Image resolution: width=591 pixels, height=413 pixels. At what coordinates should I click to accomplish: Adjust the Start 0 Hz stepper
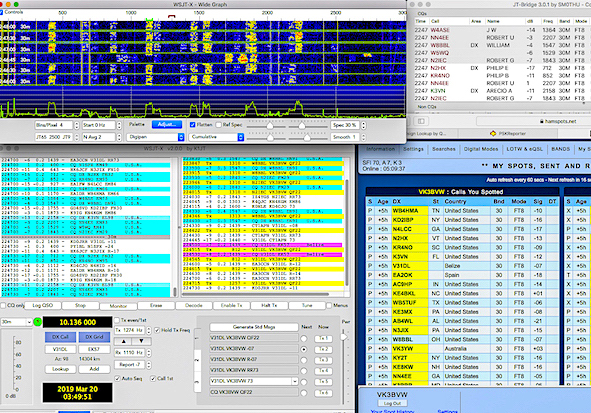(x=119, y=125)
